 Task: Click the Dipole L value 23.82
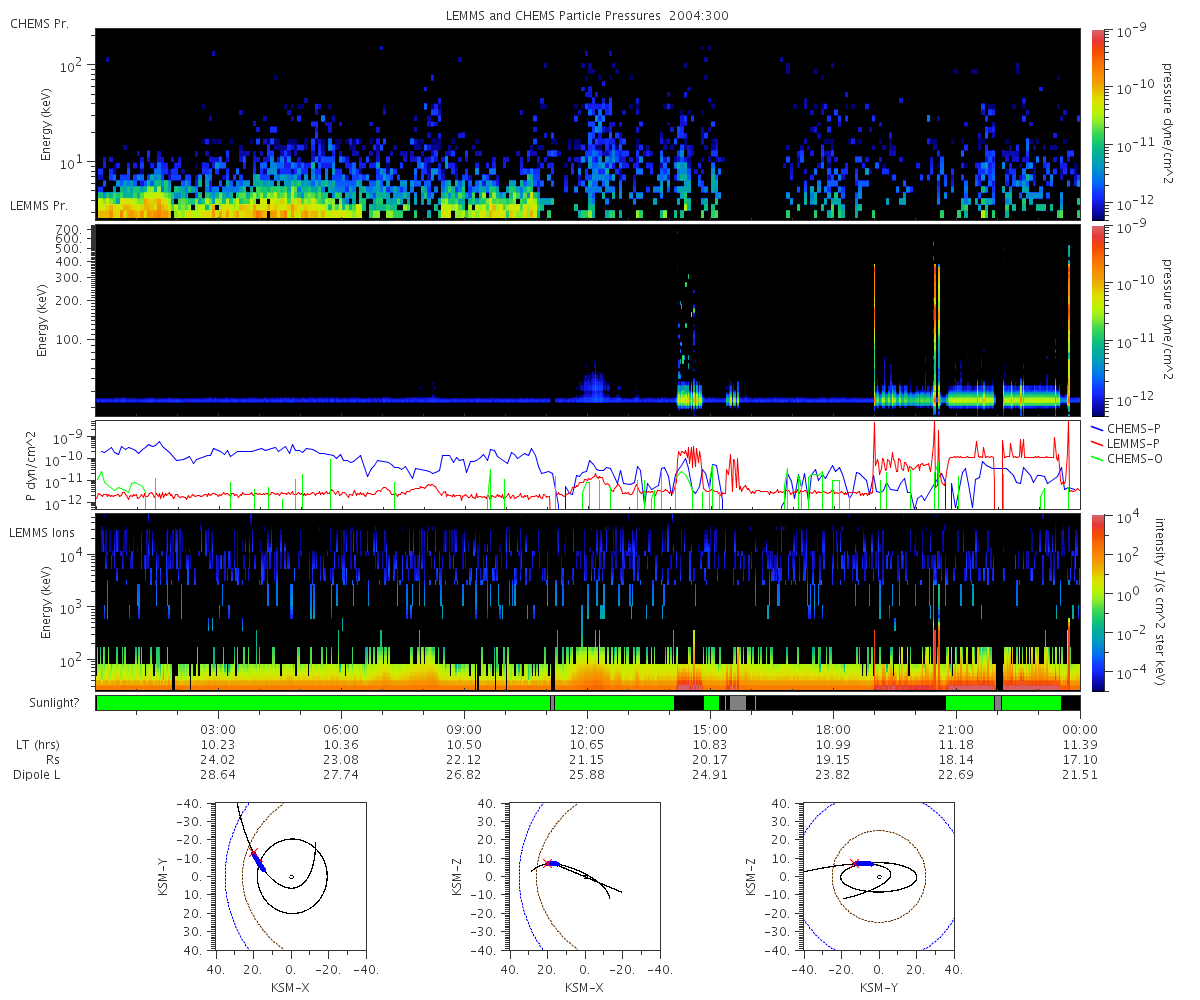point(833,775)
